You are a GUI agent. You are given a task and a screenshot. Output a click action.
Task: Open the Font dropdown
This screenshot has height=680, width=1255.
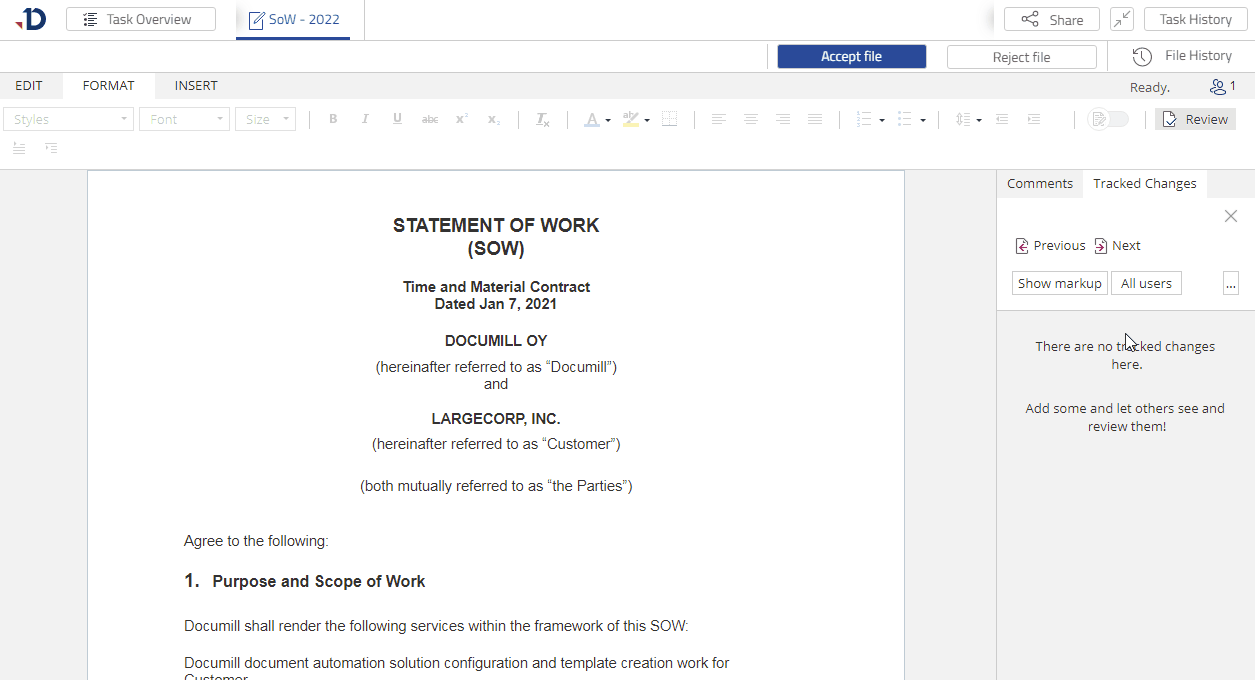(184, 119)
